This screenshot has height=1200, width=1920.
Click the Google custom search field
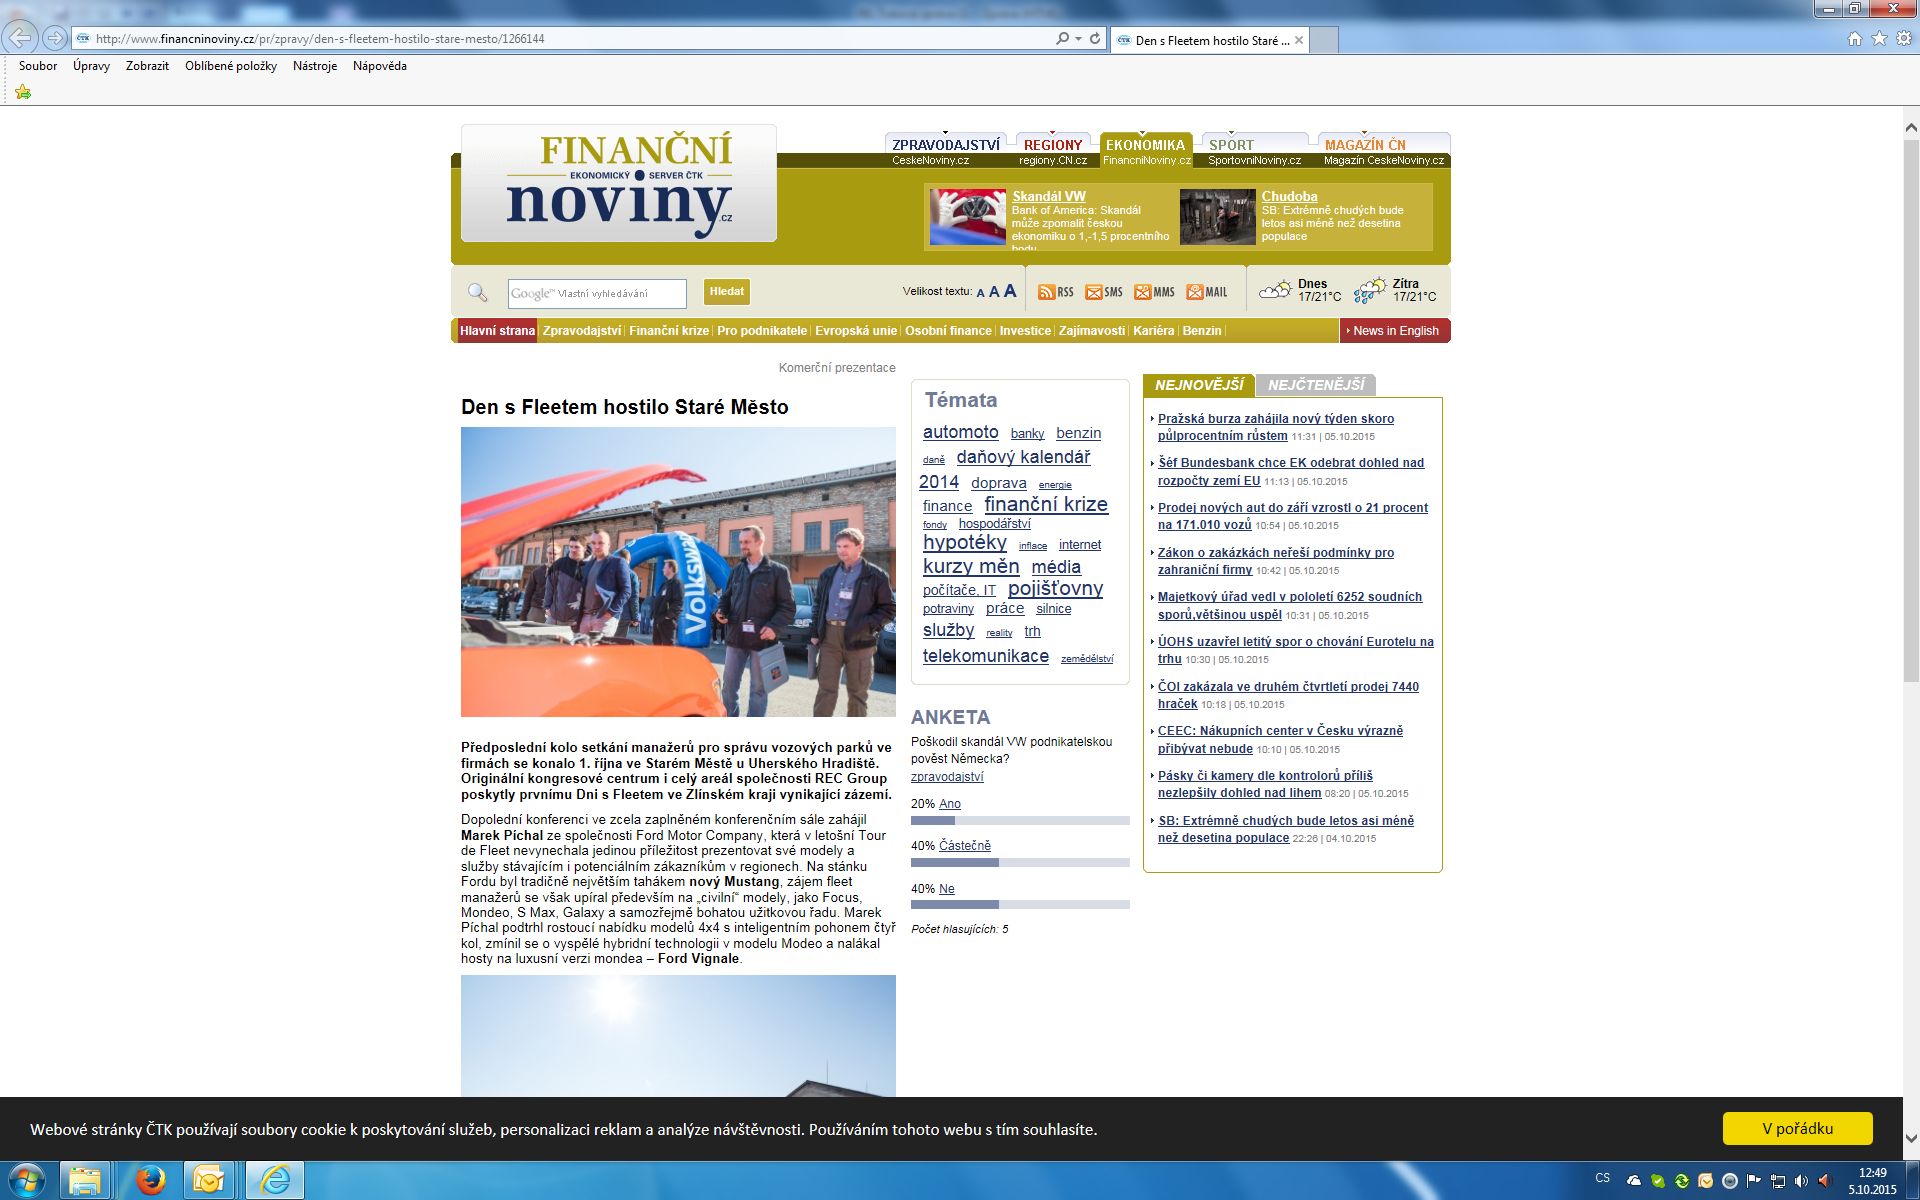point(597,293)
